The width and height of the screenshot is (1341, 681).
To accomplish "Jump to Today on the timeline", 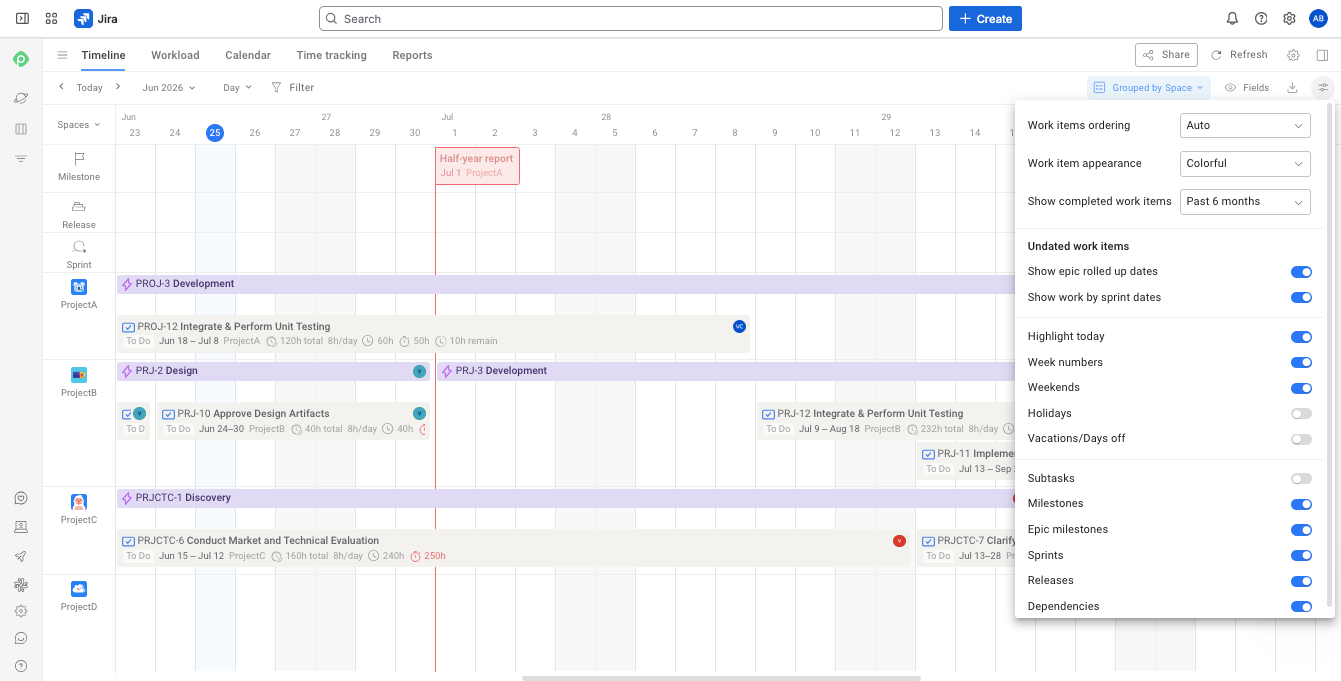I will (90, 88).
